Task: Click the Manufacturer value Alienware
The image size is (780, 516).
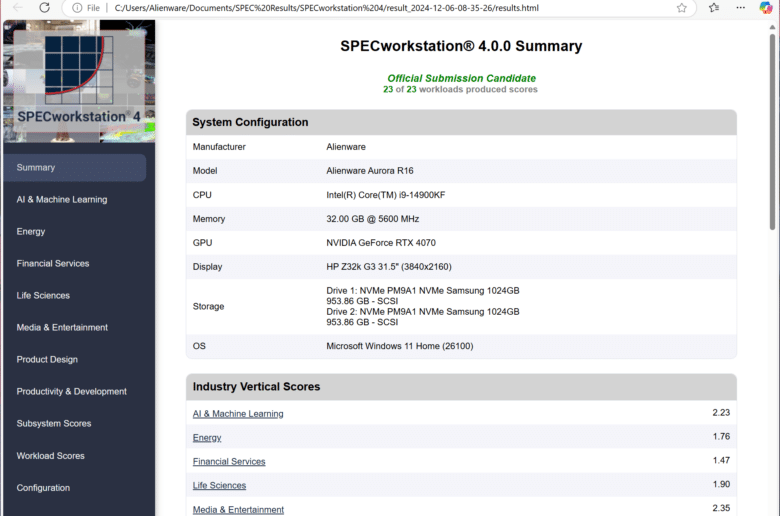Action: pyautogui.click(x=346, y=147)
